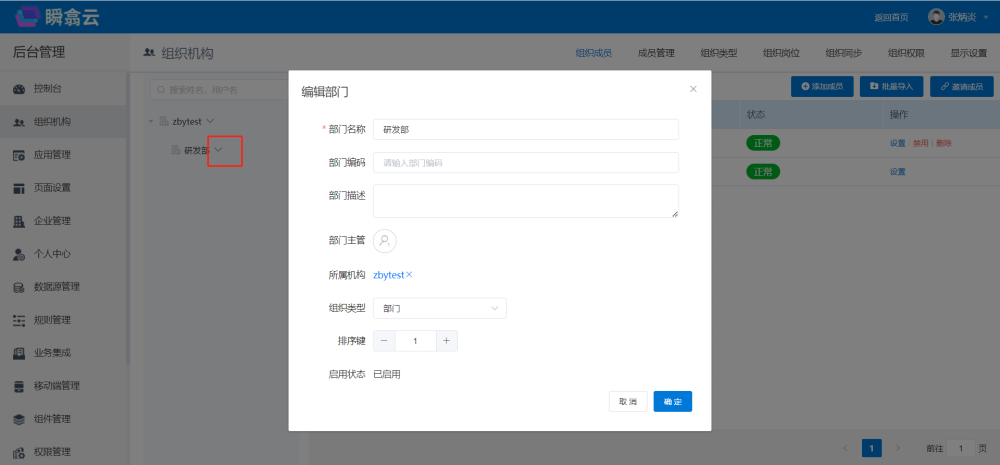Increase 排序键 with plus button
Viewport: 1000px width, 465px height.
coord(447,341)
